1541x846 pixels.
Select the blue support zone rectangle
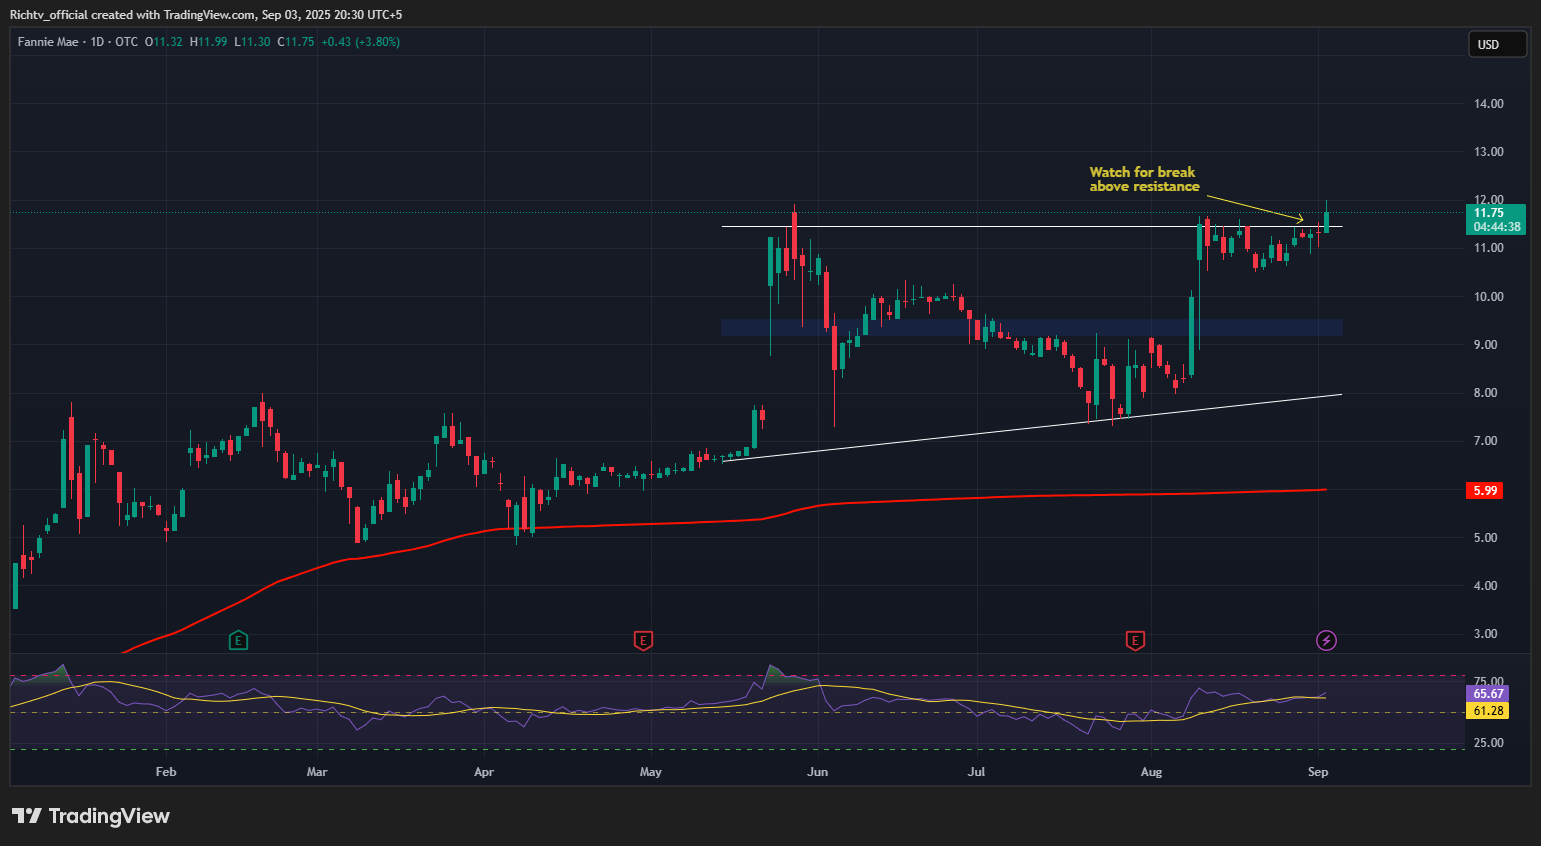pyautogui.click(x=1030, y=327)
